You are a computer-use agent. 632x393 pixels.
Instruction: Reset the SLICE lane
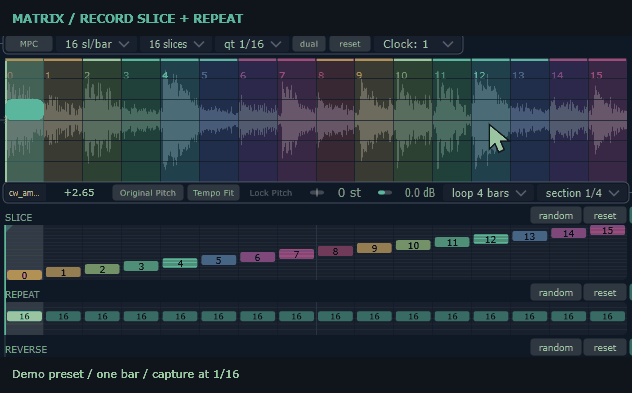(x=605, y=216)
